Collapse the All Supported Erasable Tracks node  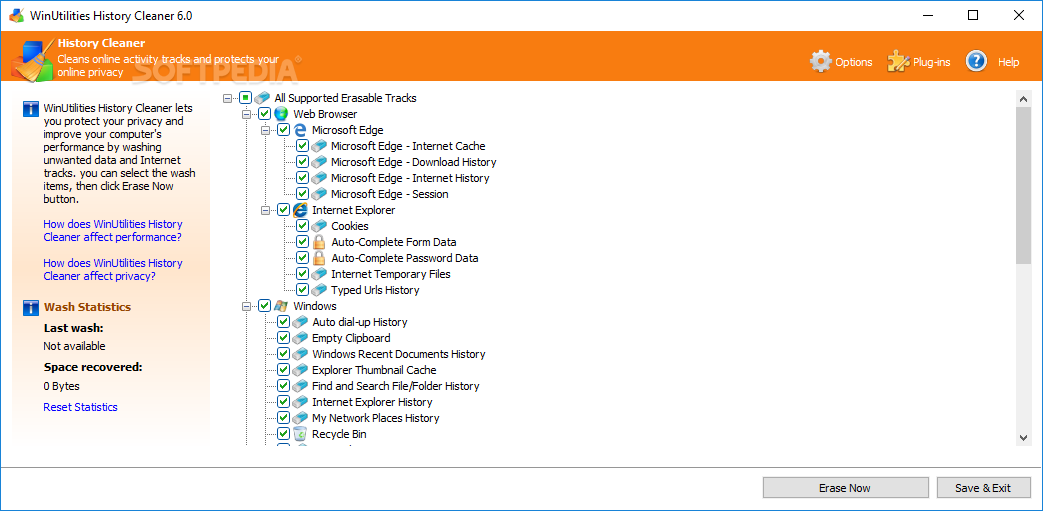tap(227, 98)
